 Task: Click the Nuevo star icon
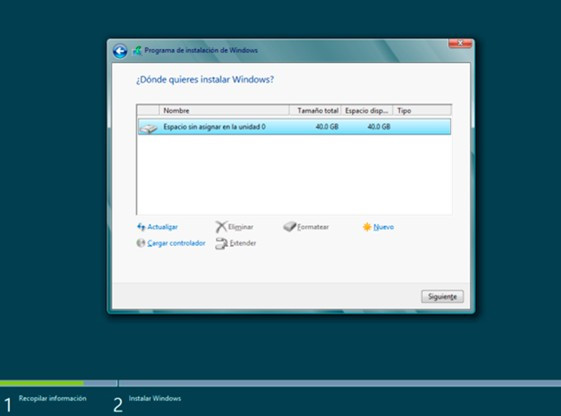click(367, 227)
